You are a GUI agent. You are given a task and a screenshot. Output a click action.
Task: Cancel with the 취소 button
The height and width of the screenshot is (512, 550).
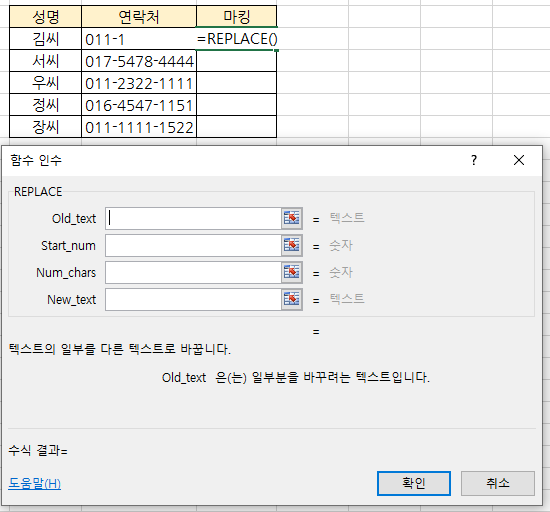(498, 483)
